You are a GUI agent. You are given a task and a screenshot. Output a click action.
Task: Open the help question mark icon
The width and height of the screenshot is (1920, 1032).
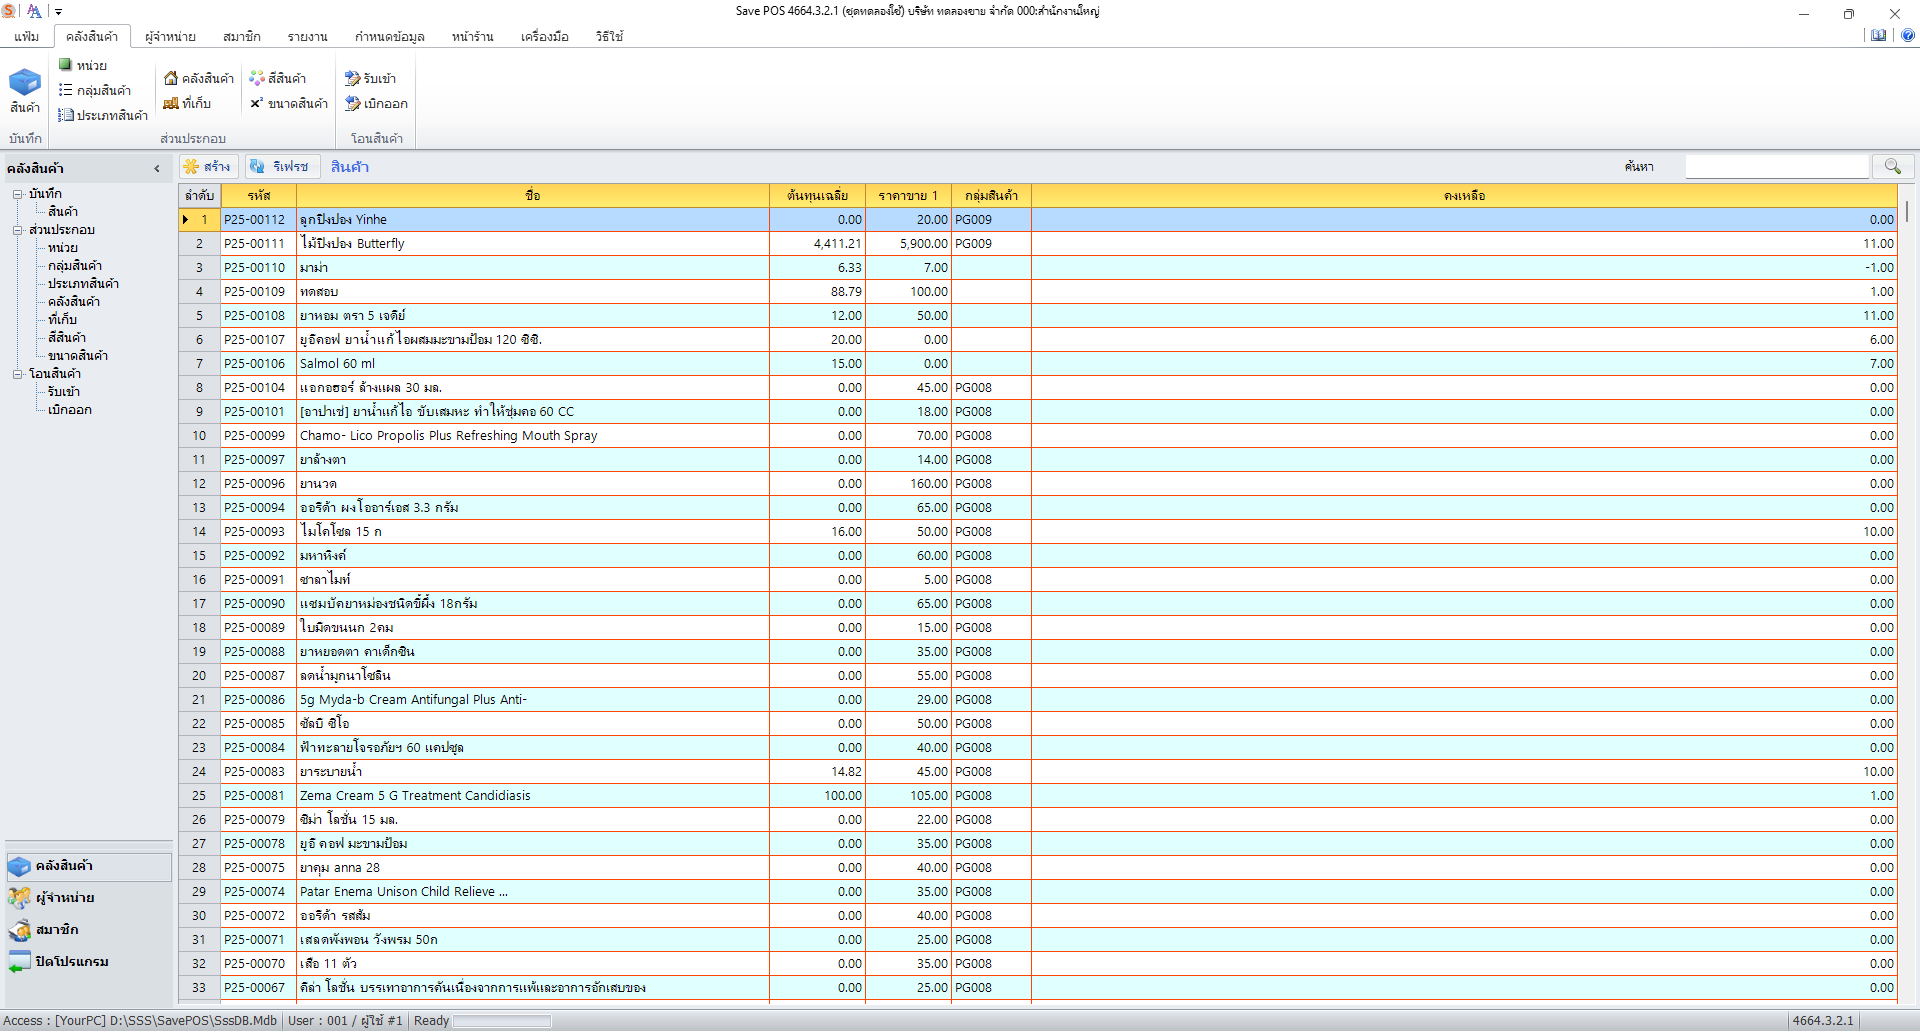pyautogui.click(x=1907, y=35)
